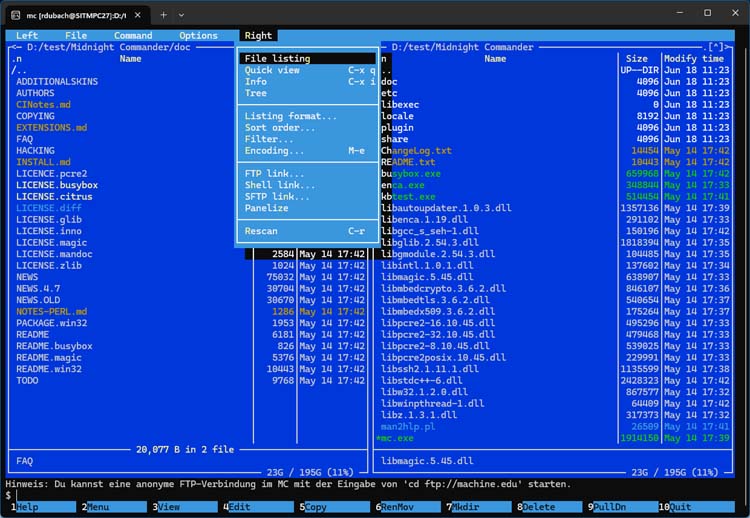
Task: Click the 4 Edit function key
Action: click(x=258, y=507)
